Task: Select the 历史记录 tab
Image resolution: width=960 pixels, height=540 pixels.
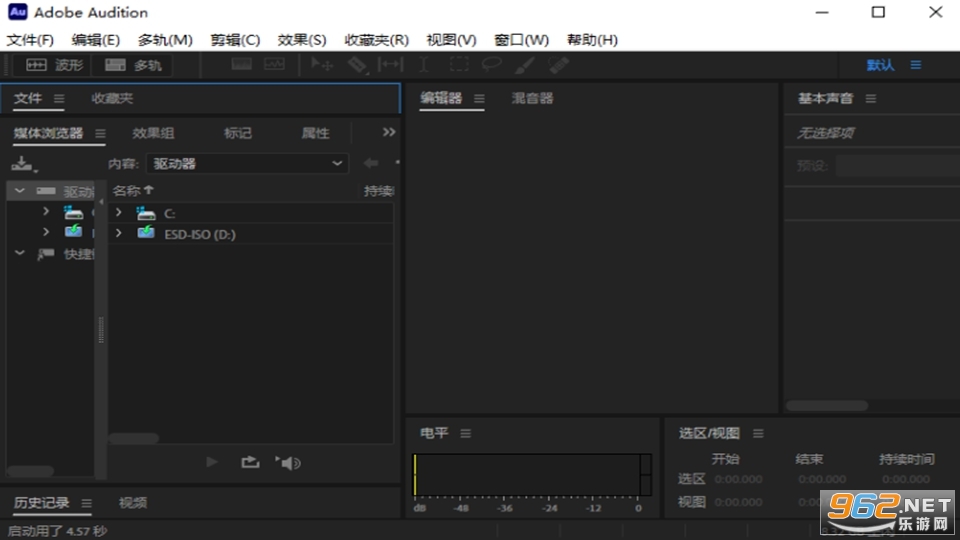Action: point(42,503)
